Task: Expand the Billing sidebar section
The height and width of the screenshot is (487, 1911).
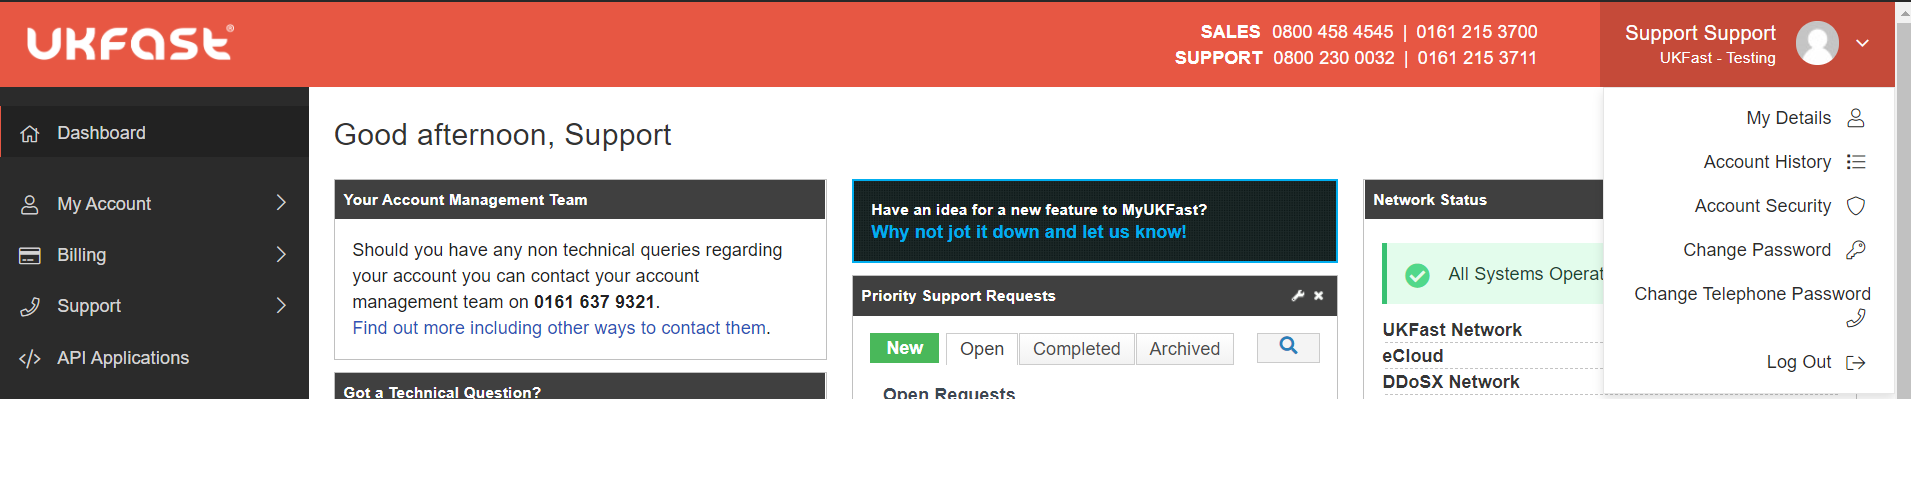Action: point(281,255)
